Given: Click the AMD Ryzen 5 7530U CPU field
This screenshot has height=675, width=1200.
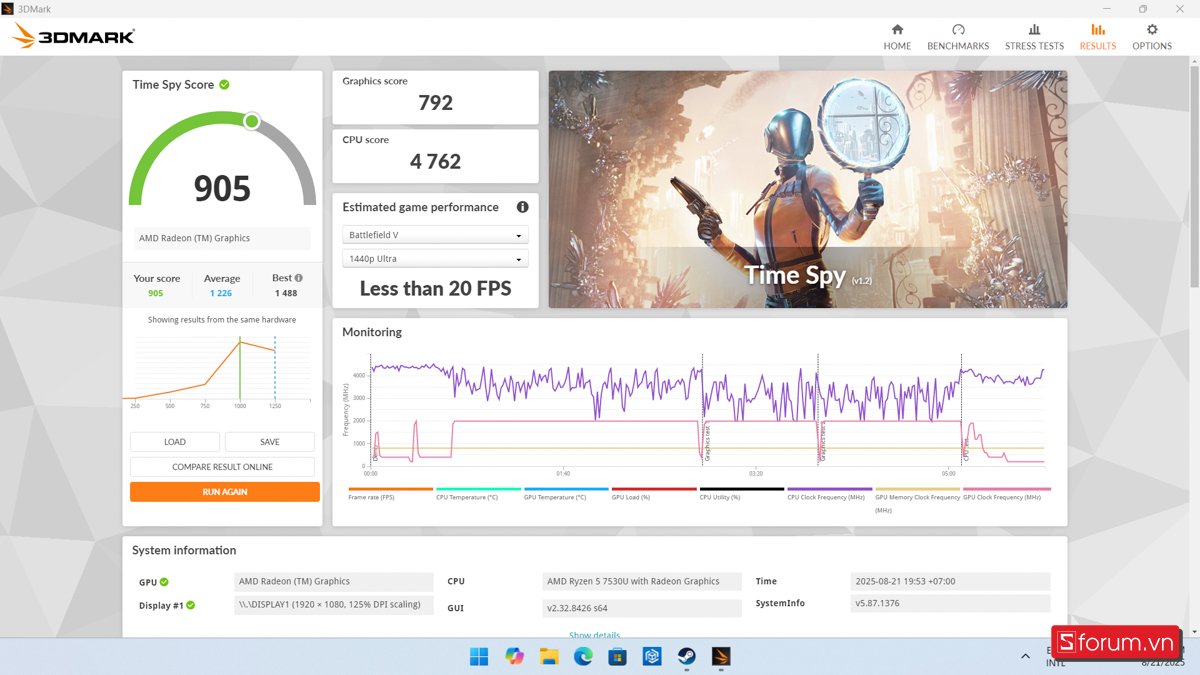Looking at the screenshot, I should coord(642,581).
